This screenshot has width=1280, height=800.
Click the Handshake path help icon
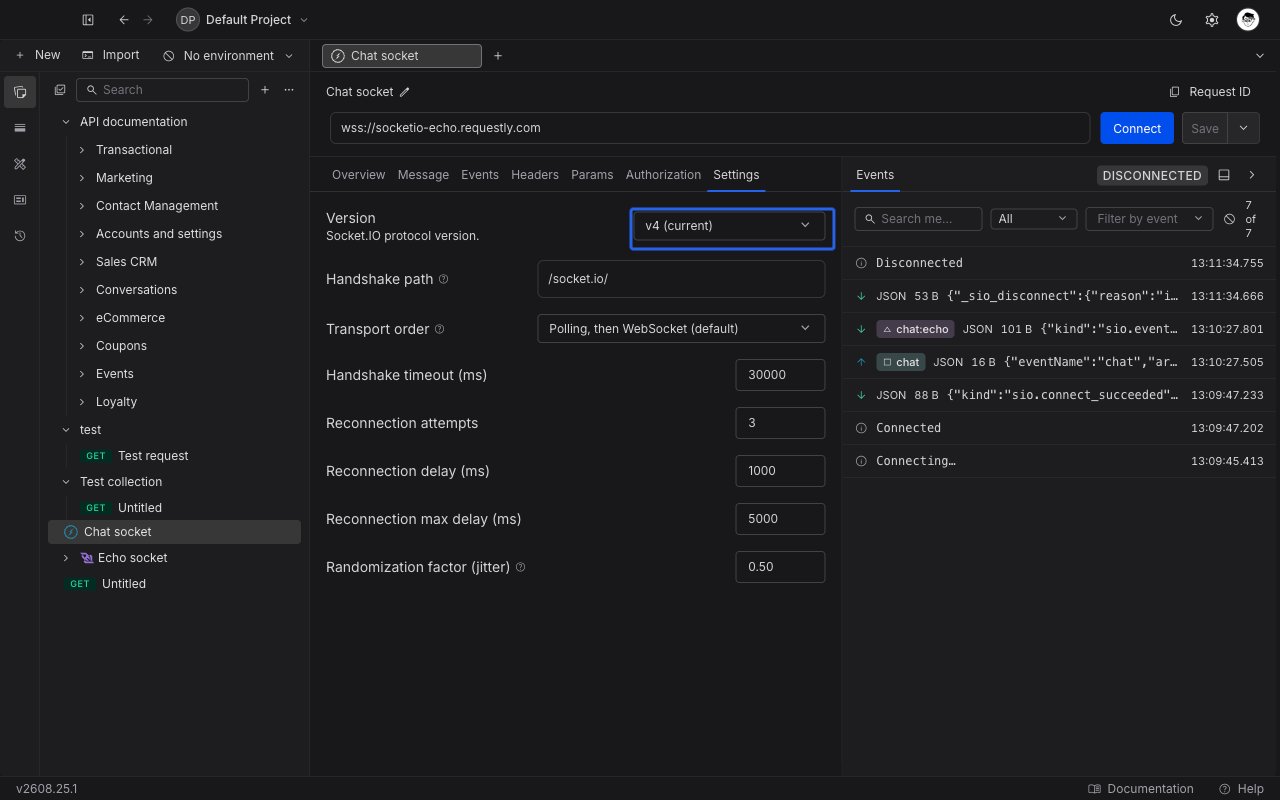[444, 279]
